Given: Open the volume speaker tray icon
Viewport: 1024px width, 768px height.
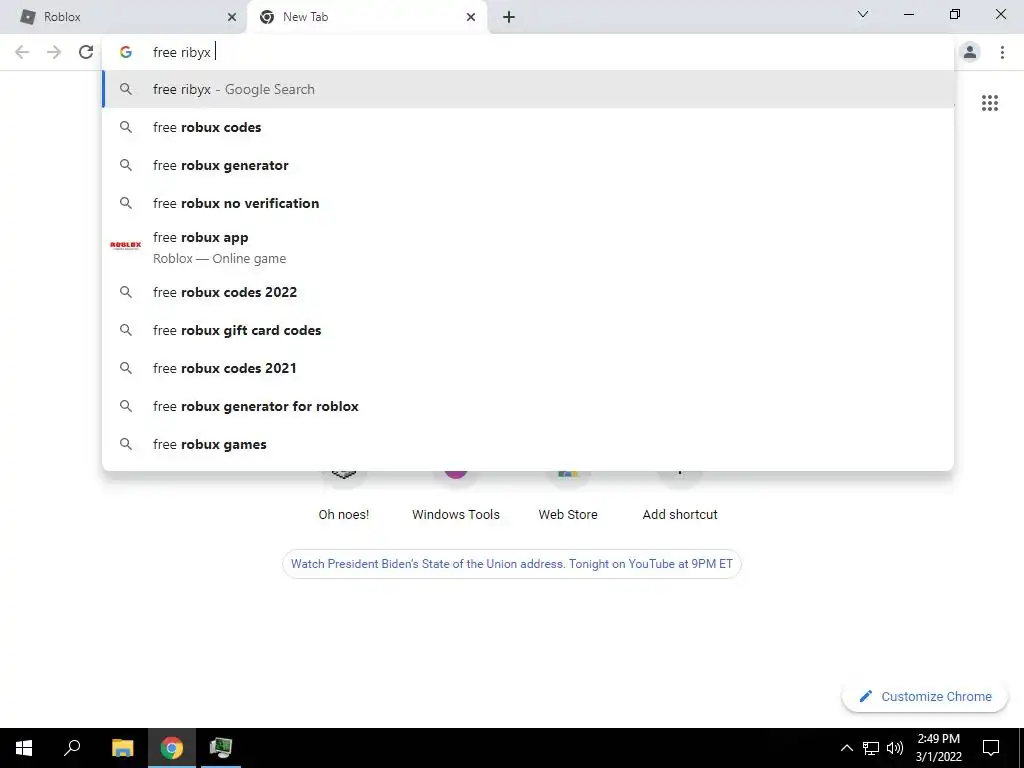Looking at the screenshot, I should point(895,748).
